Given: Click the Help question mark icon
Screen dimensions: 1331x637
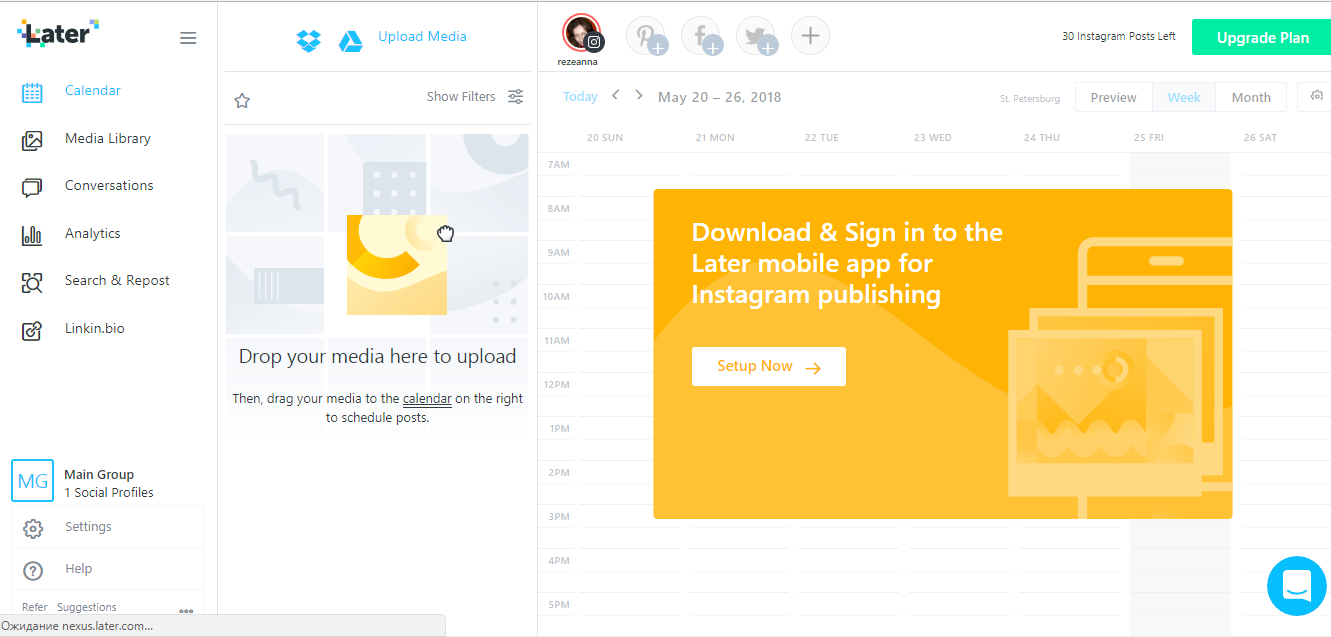Looking at the screenshot, I should pos(33,571).
